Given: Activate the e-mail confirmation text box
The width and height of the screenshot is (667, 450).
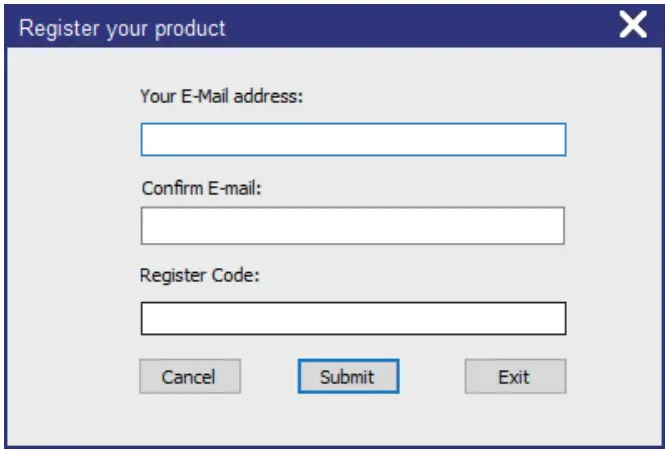Looking at the screenshot, I should point(352,226).
